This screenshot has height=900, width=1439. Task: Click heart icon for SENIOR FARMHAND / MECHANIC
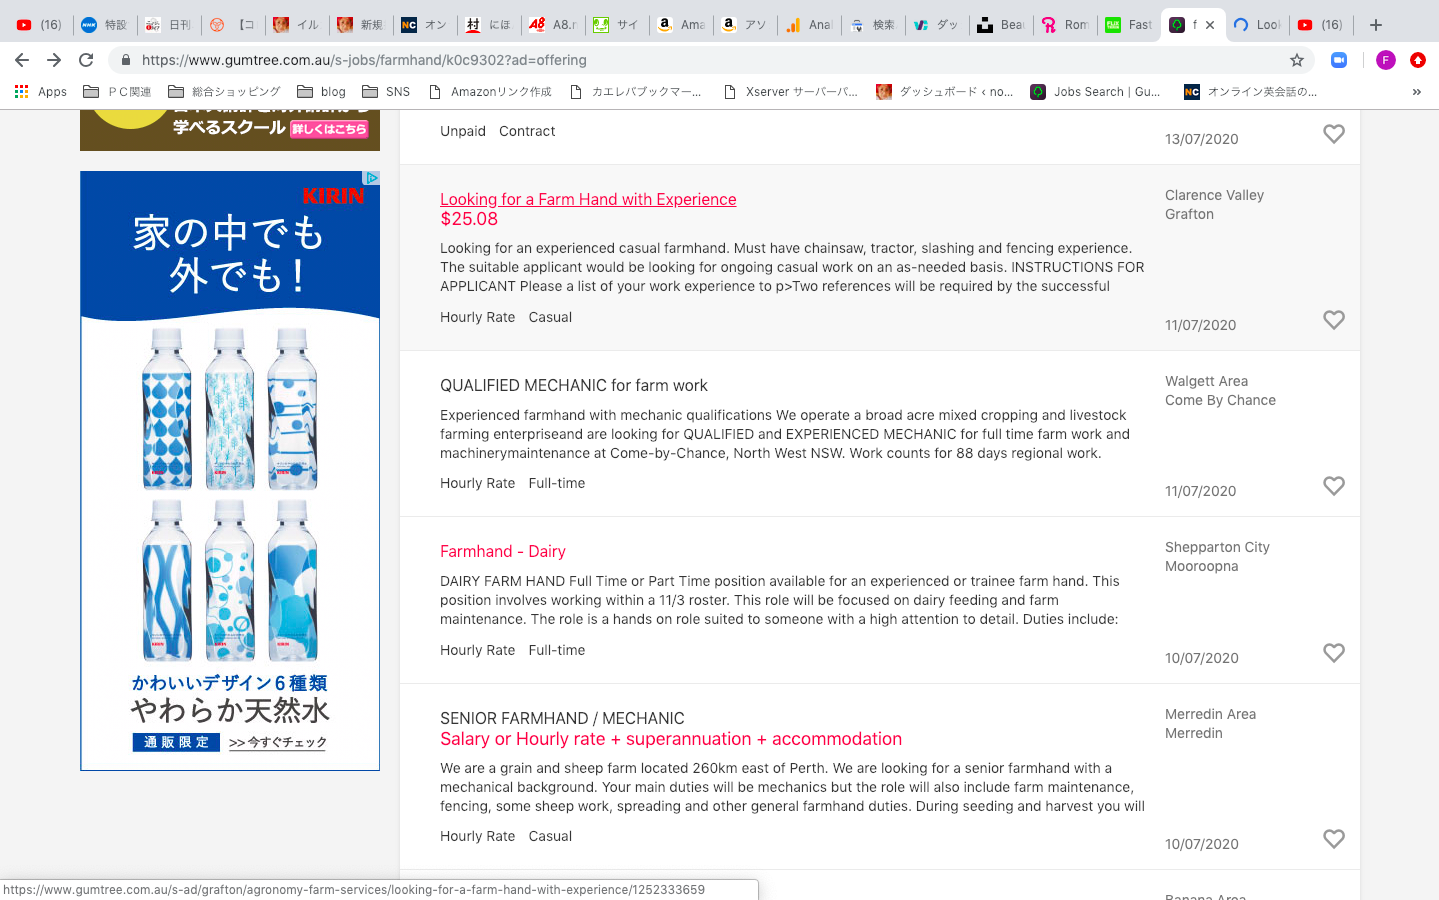[1333, 839]
